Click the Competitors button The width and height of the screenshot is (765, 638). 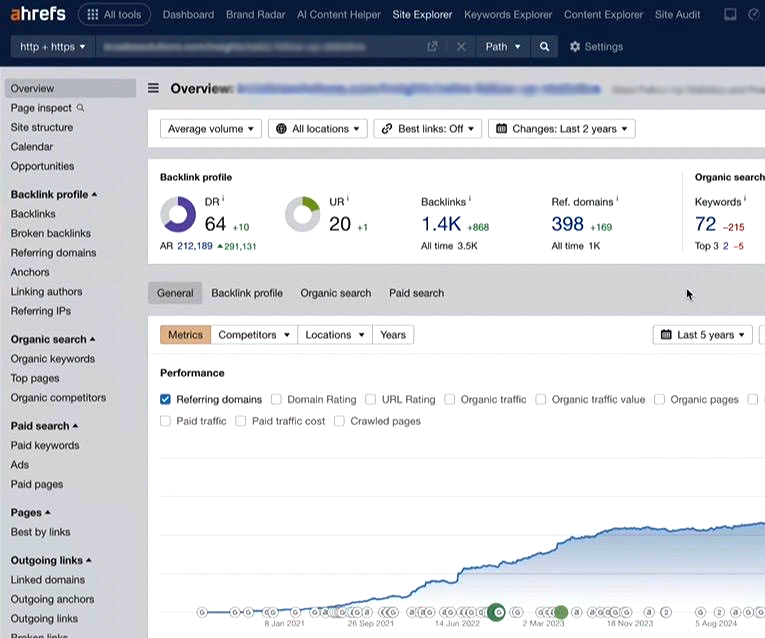(254, 335)
